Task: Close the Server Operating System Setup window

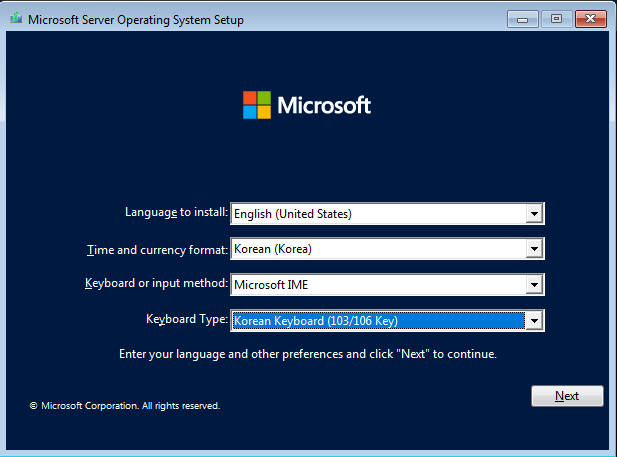Action: [590, 19]
